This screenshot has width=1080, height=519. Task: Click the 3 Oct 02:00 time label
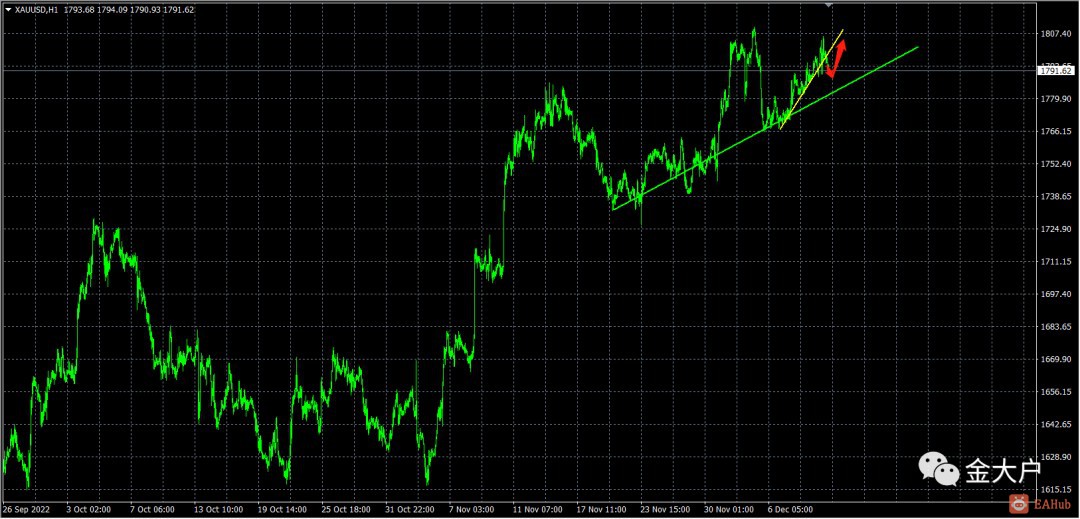[x=90, y=509]
